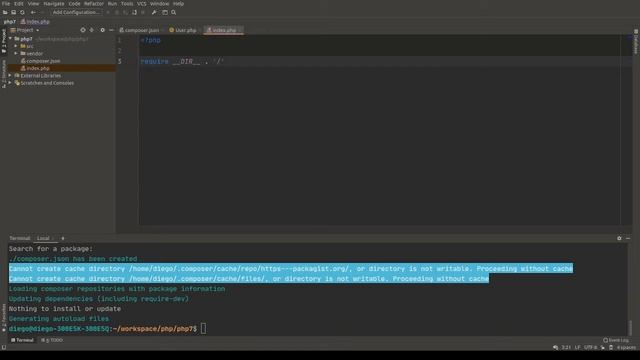Screen dimensions: 640x360
Task: Toggle the TODO tool window button
Action: point(52,340)
